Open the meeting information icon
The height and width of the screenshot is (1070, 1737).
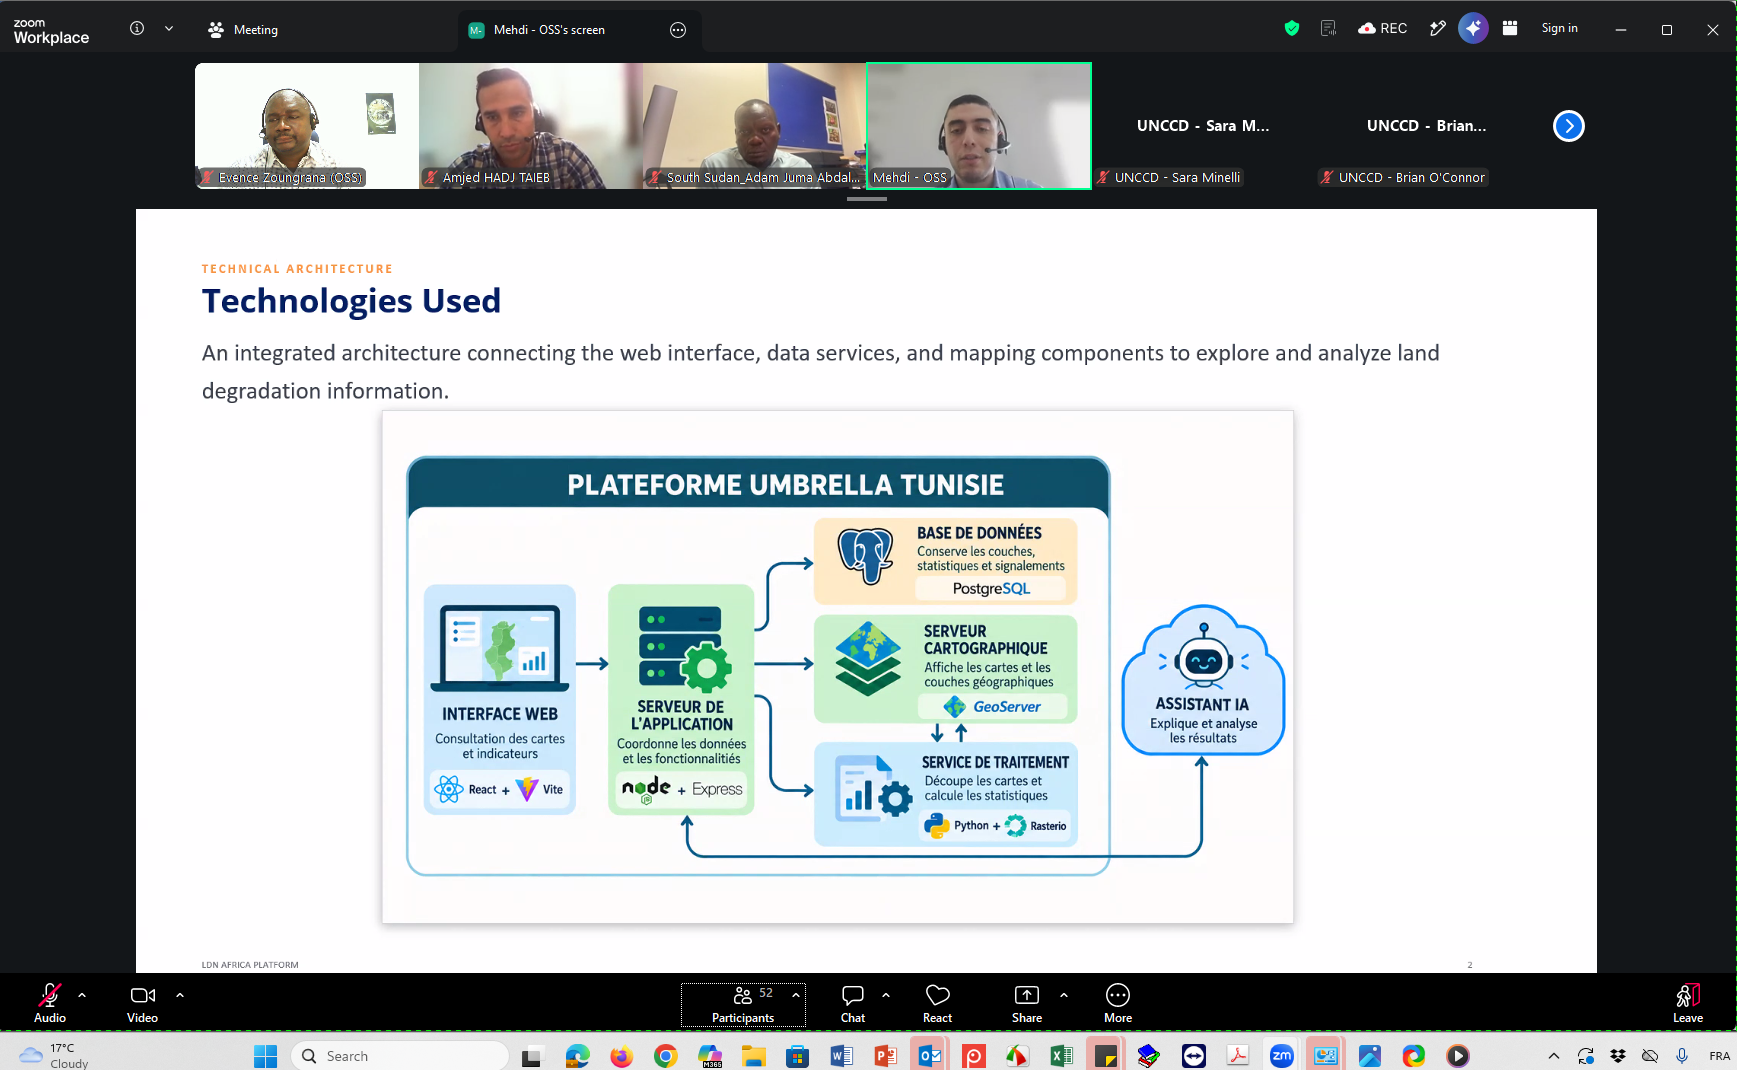(137, 28)
